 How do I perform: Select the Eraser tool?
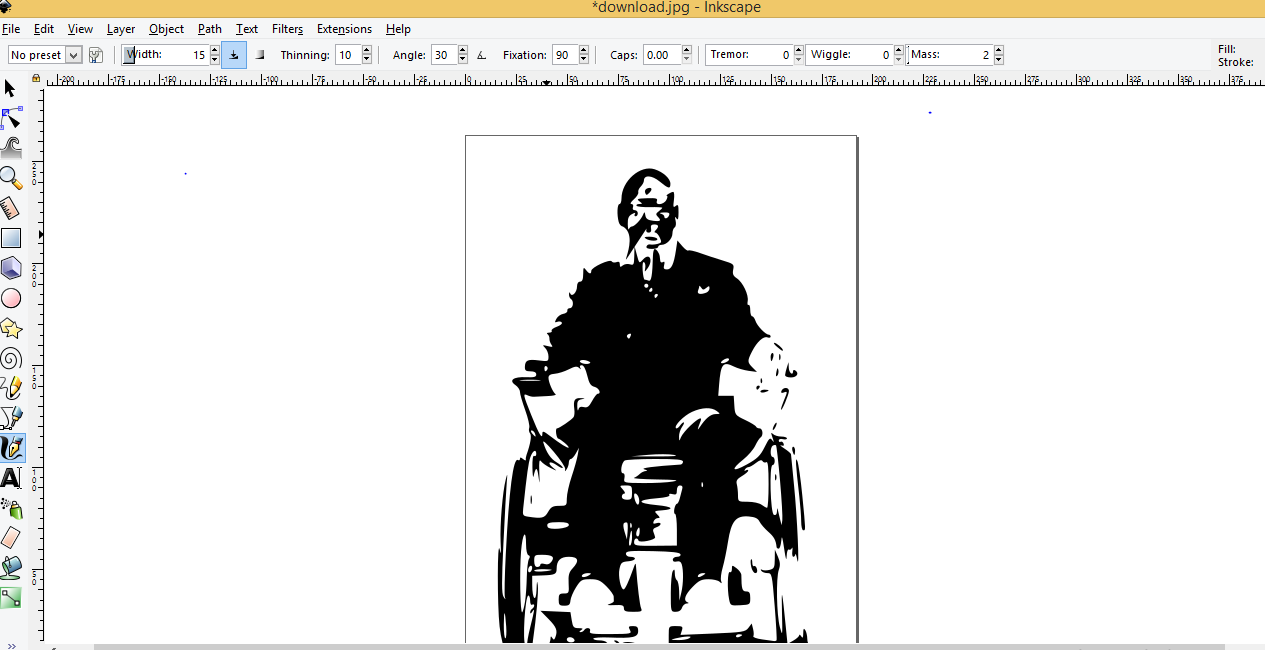click(x=11, y=538)
